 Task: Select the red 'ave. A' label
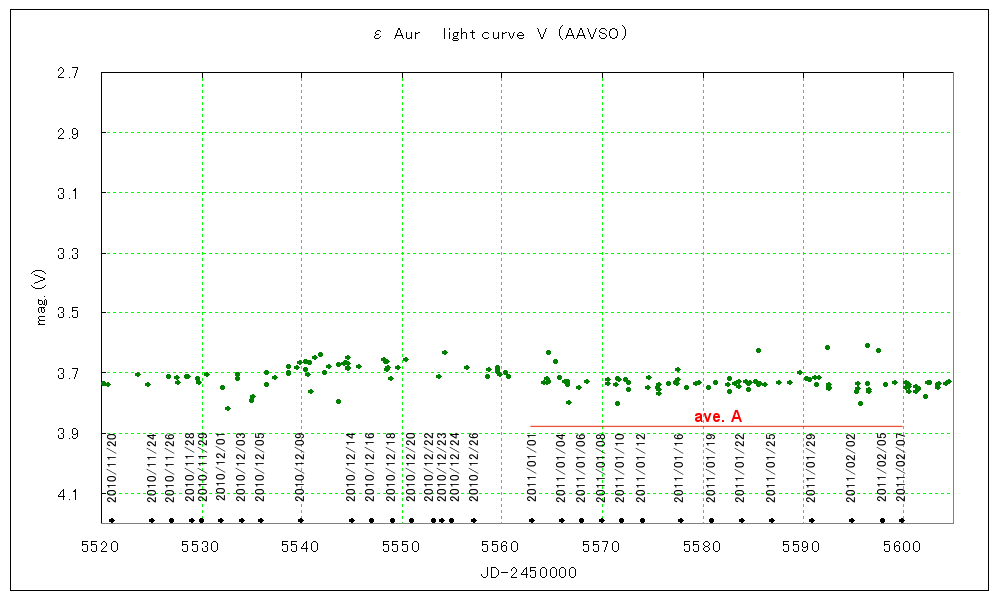(x=717, y=416)
